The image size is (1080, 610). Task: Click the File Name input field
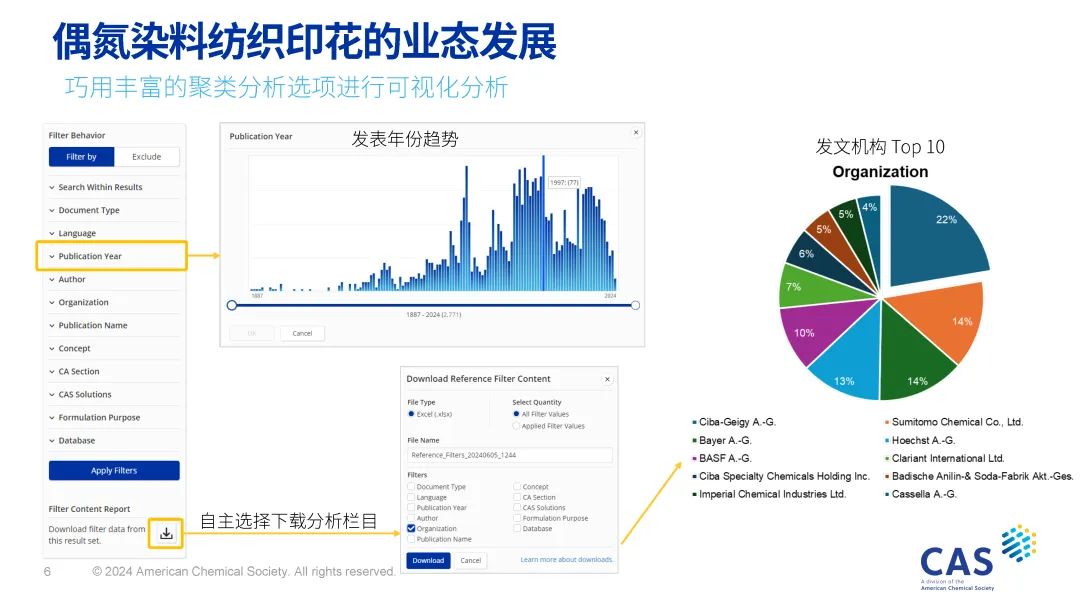tap(510, 455)
